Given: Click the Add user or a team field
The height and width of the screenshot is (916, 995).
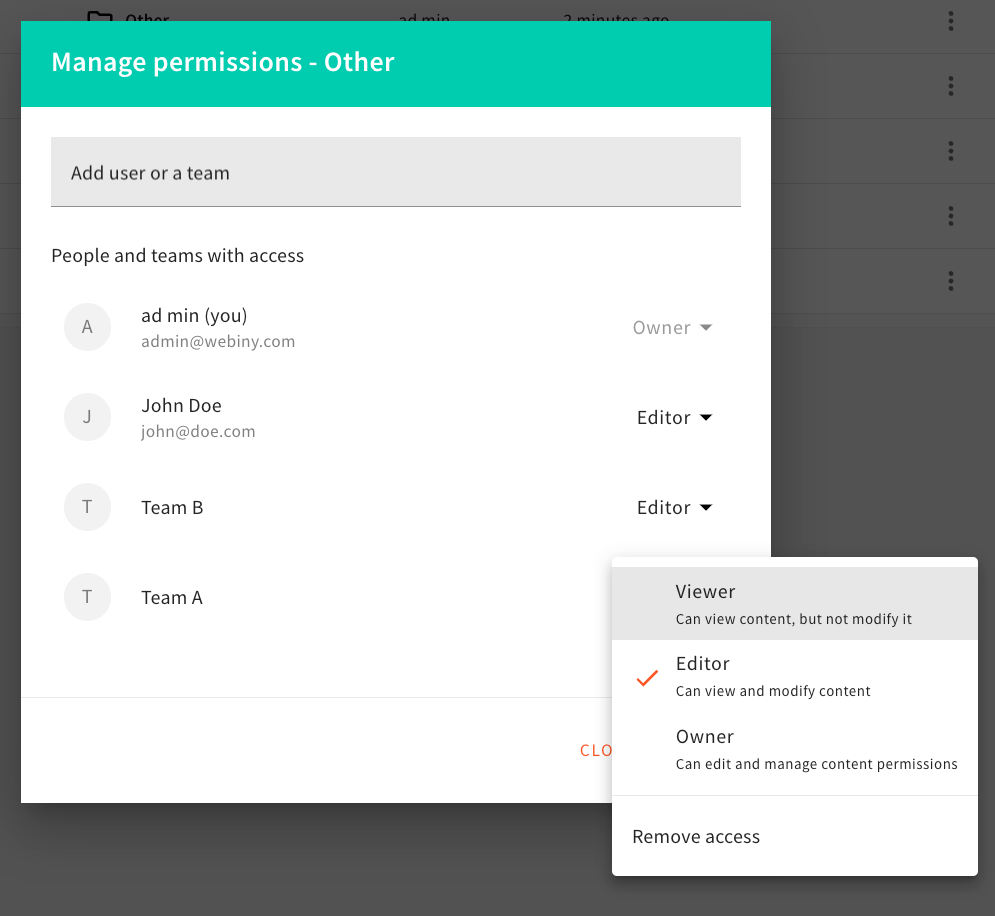Looking at the screenshot, I should [x=395, y=172].
